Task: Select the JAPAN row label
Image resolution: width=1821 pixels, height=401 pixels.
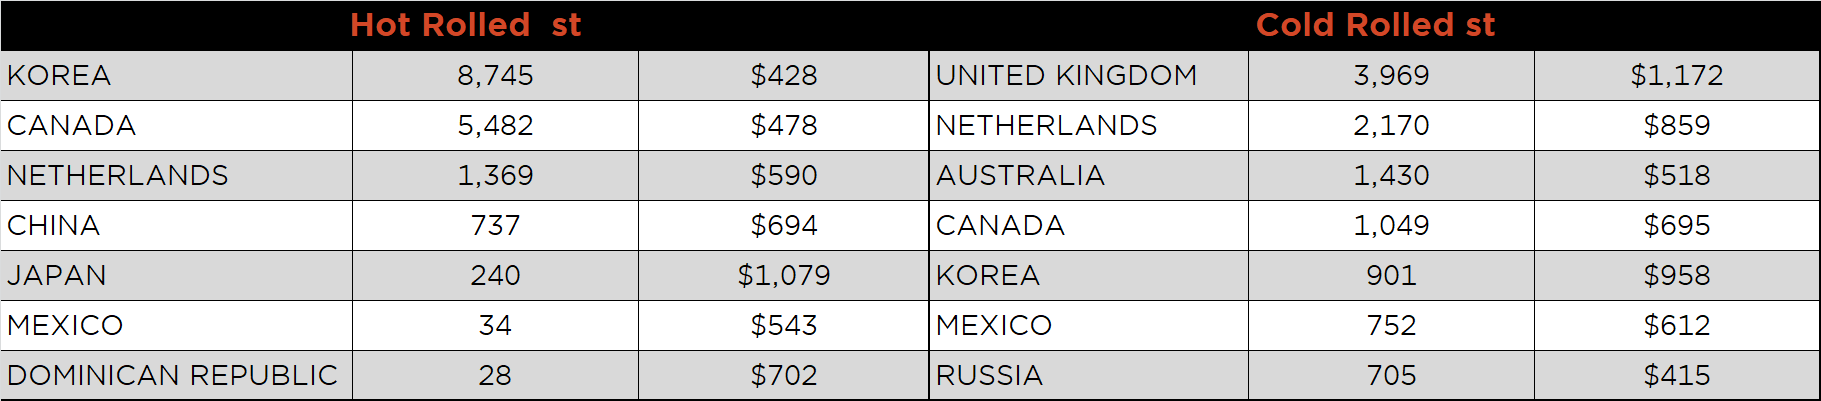Action: (x=176, y=275)
